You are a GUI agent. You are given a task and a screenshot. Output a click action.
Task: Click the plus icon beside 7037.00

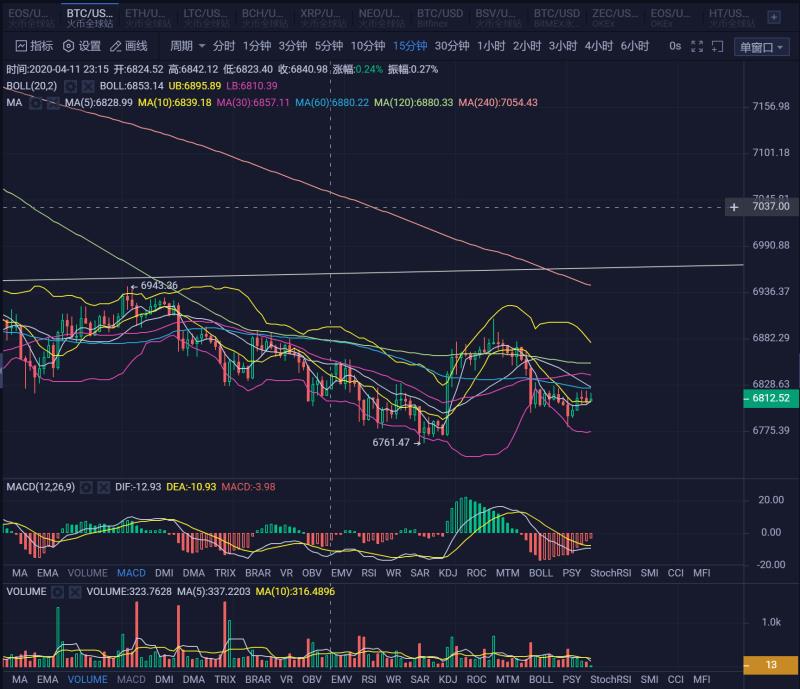click(x=734, y=207)
